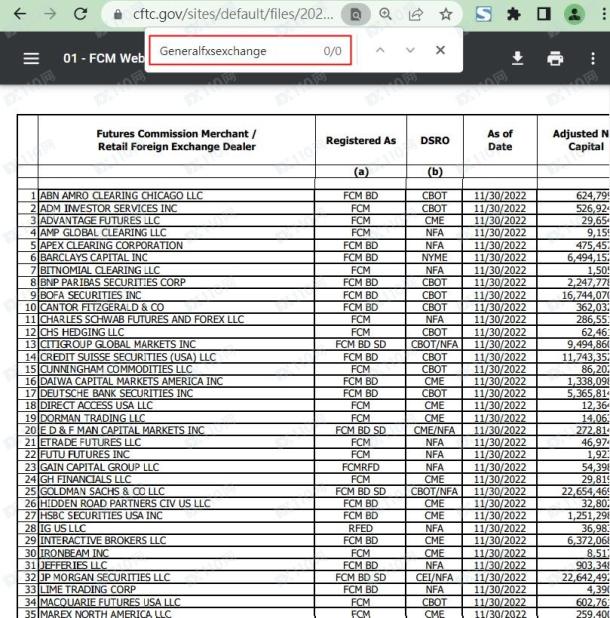
Task: Toggle the browser side panel icon
Action: pos(544,14)
